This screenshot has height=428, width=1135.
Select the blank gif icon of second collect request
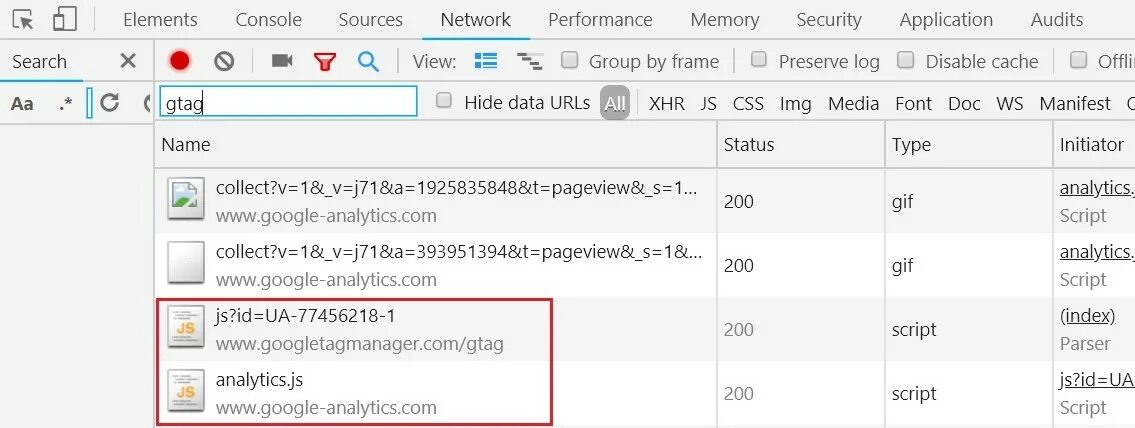(x=186, y=262)
